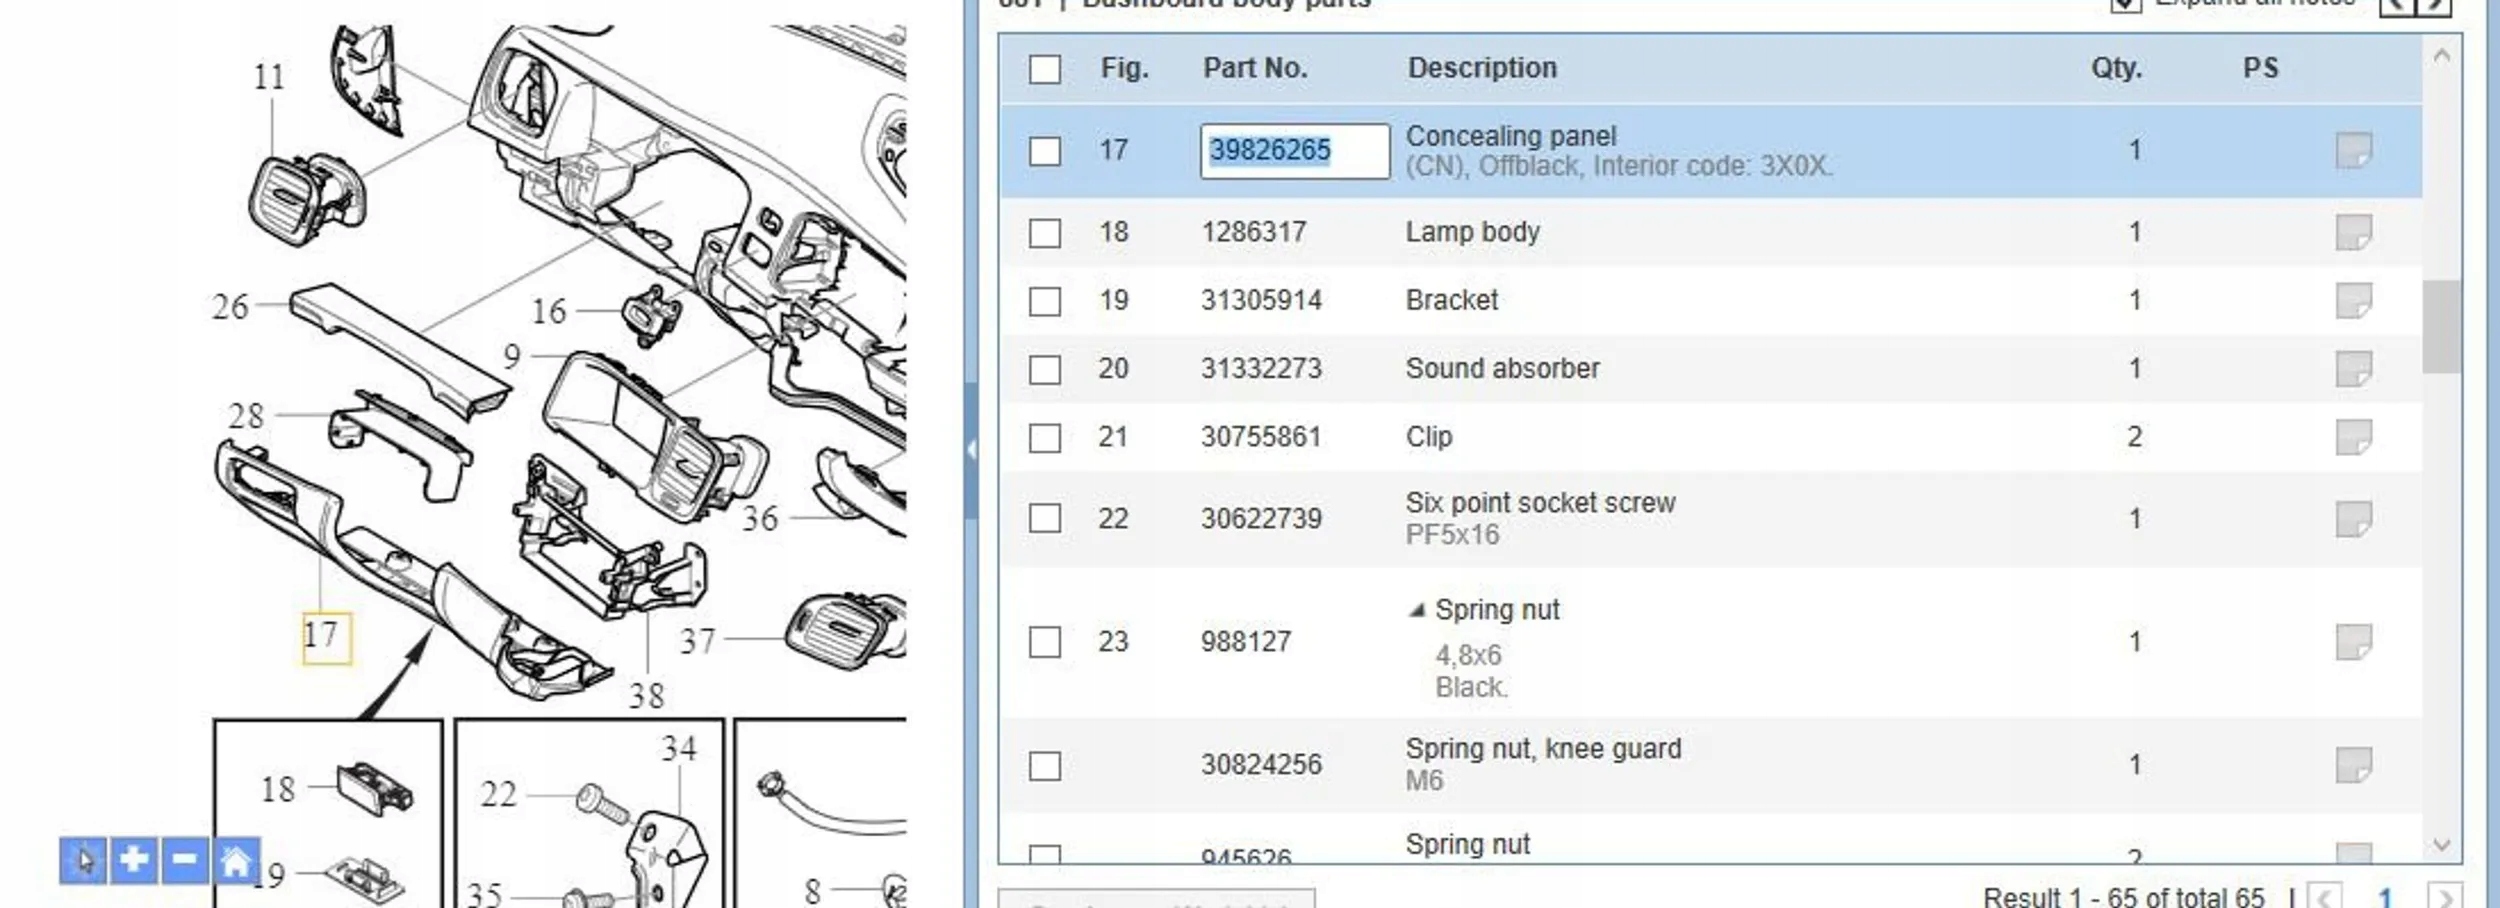Check the box for part 30824256
This screenshot has width=2500, height=908.
click(1045, 766)
